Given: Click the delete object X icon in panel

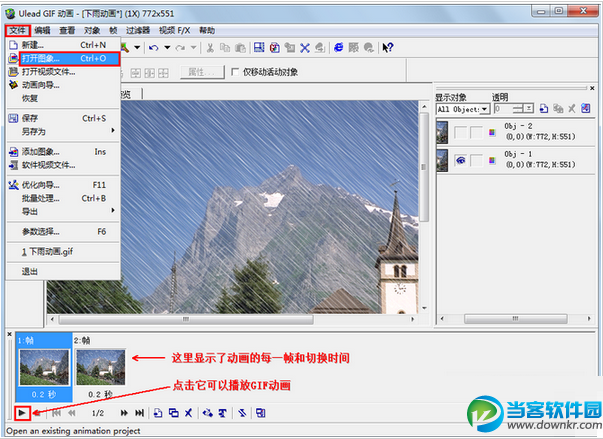Looking at the screenshot, I should [x=572, y=109].
